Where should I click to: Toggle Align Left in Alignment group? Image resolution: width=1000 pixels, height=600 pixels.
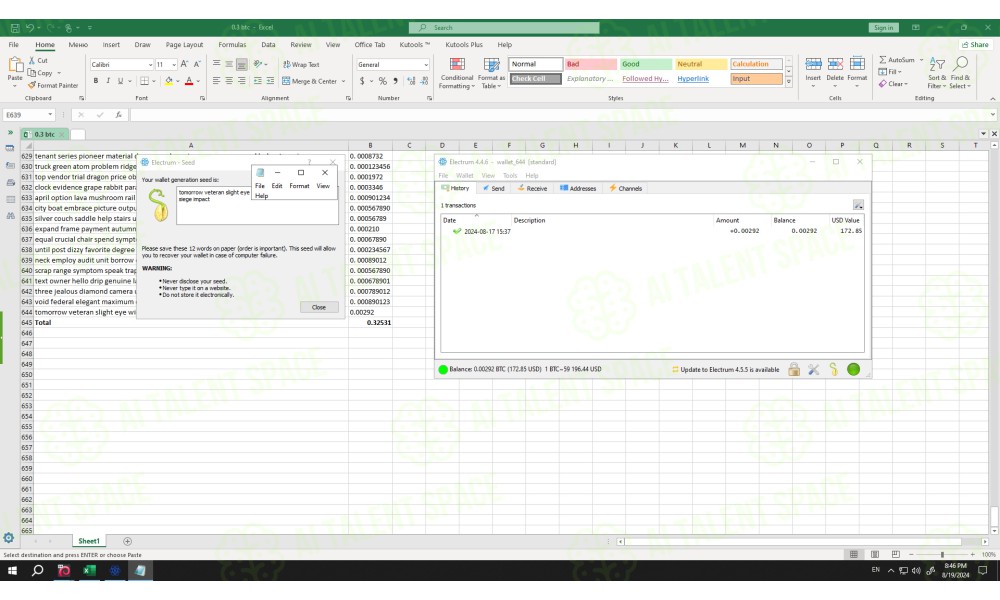click(216, 81)
